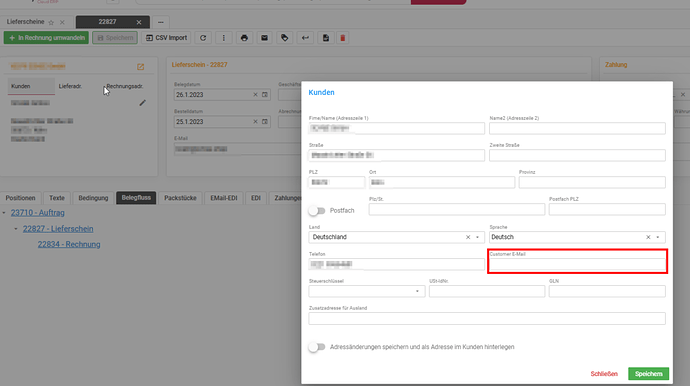This screenshot has height=386, width=690.
Task: Clear the Land Deutschland selection
Action: coord(468,237)
